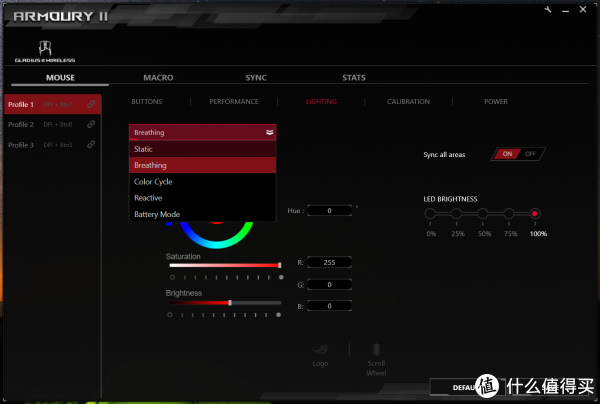Screen dimensions: 600x404
Task: Choose Battery Mode lighting effect
Action: click(x=202, y=214)
